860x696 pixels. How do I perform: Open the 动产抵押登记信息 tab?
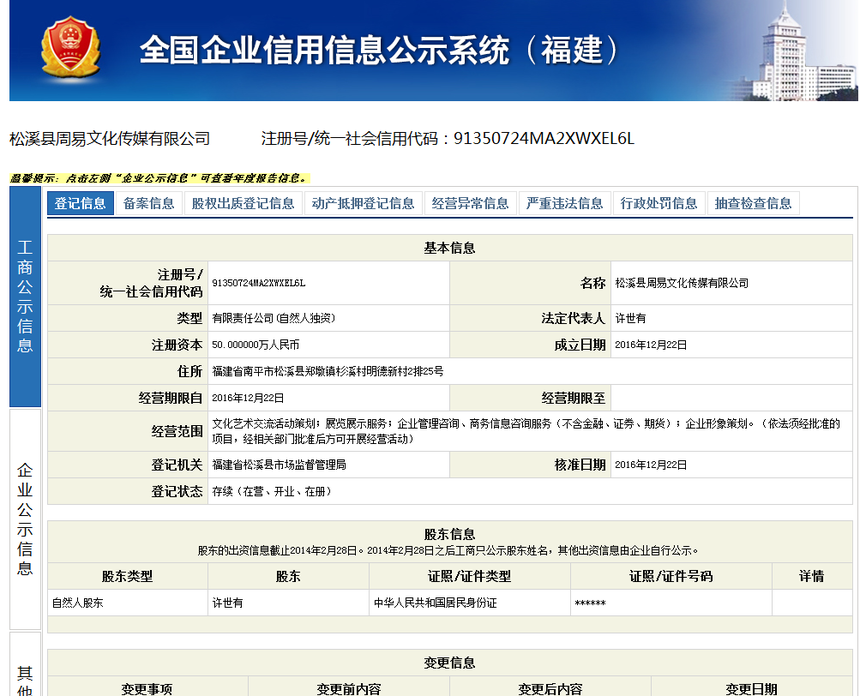point(363,203)
